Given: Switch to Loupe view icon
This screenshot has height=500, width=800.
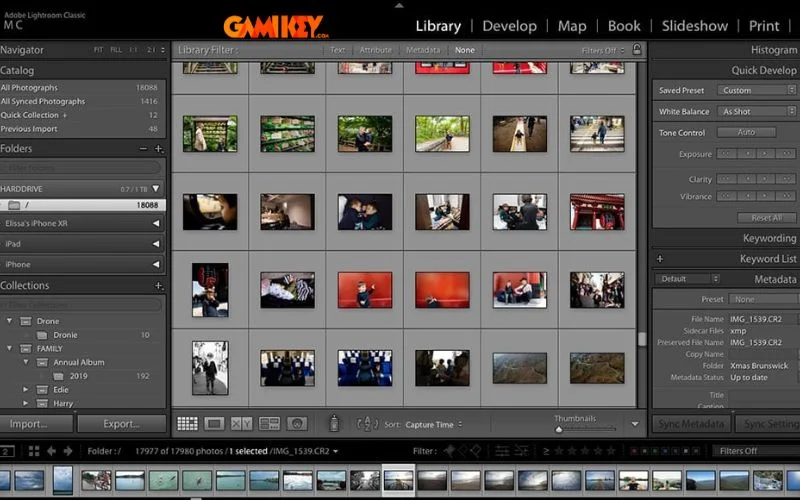Looking at the screenshot, I should [x=214, y=423].
